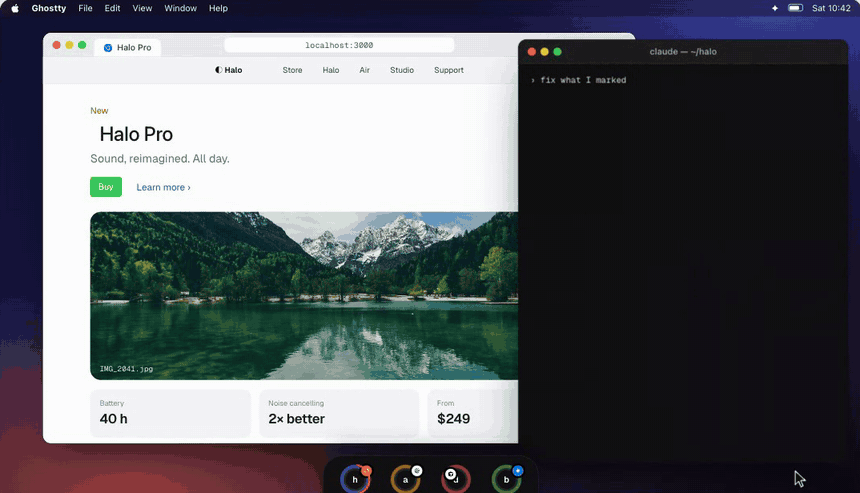Click the 'New' label above heading
This screenshot has width=860, height=493.
(x=99, y=111)
